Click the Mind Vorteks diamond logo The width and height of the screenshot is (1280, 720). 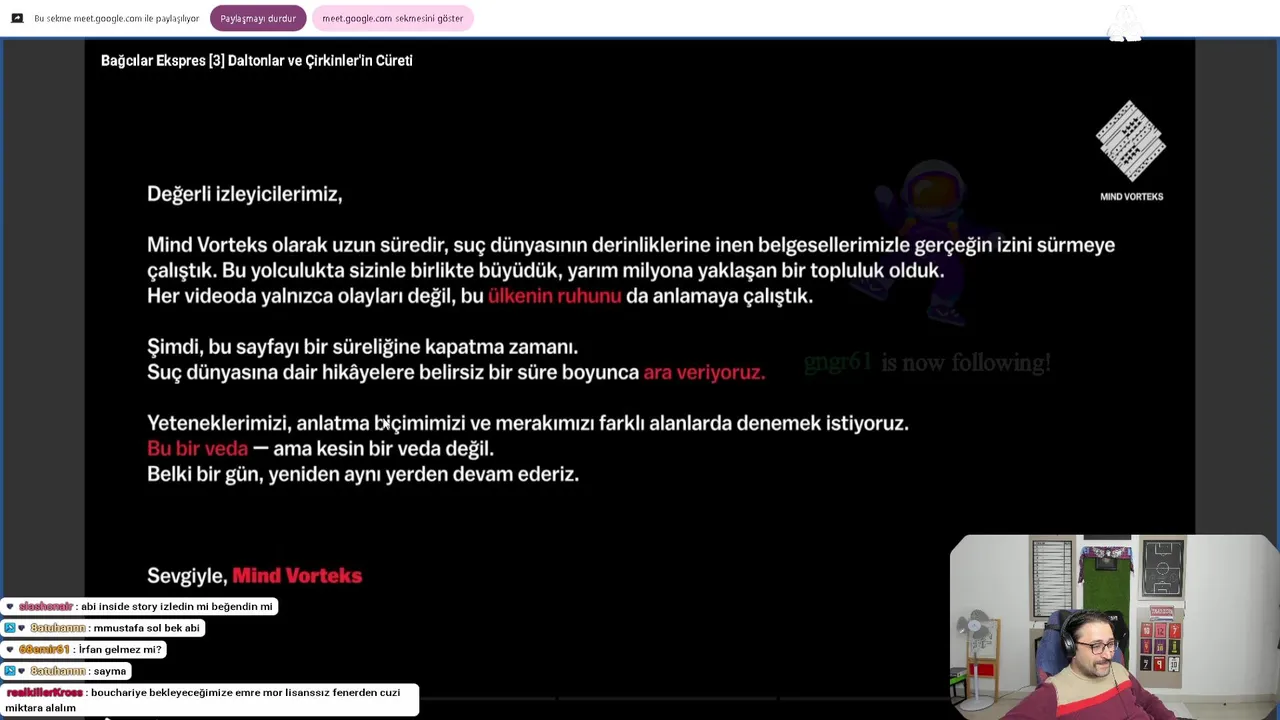(x=1131, y=141)
